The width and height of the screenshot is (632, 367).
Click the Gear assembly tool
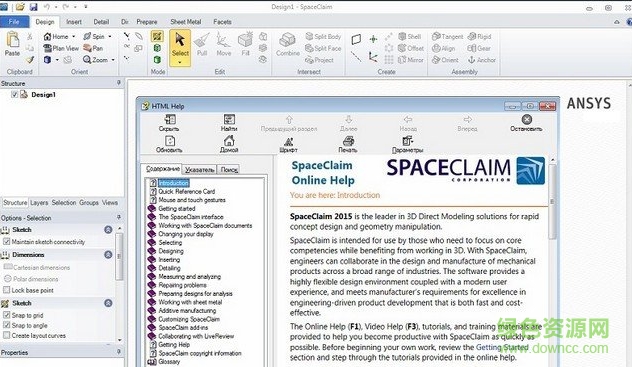pos(479,48)
